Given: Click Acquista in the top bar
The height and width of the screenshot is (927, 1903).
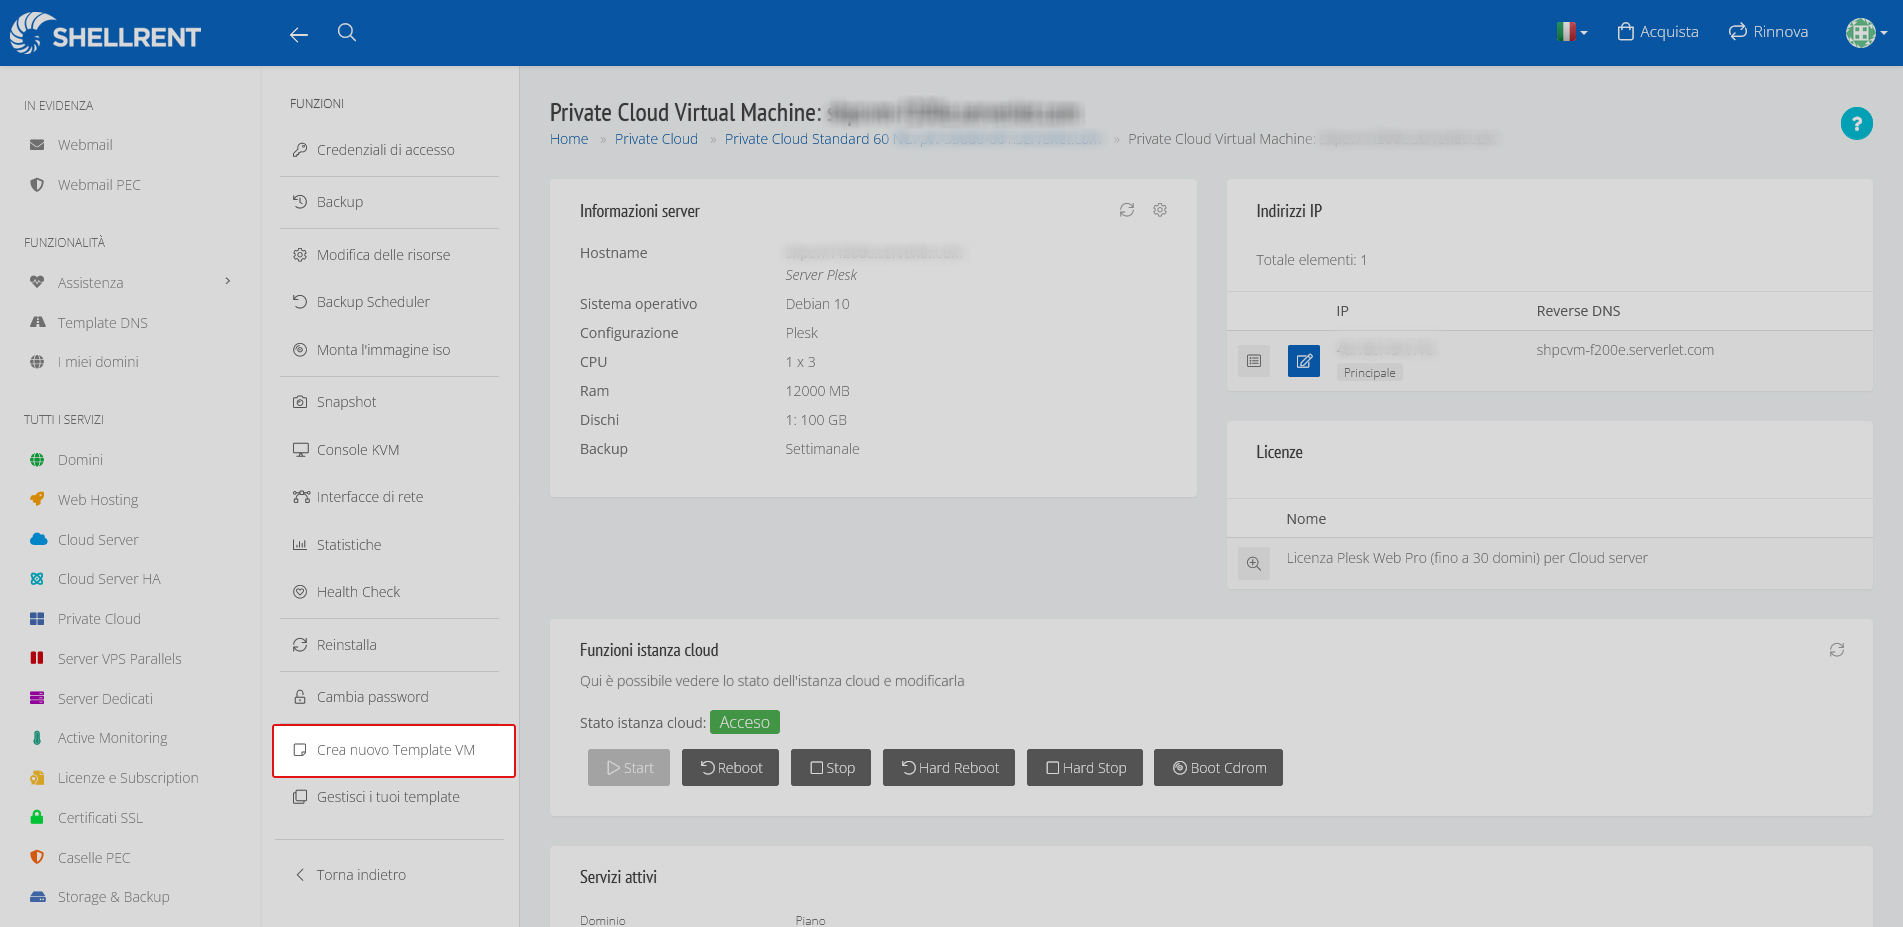Looking at the screenshot, I should [1658, 32].
